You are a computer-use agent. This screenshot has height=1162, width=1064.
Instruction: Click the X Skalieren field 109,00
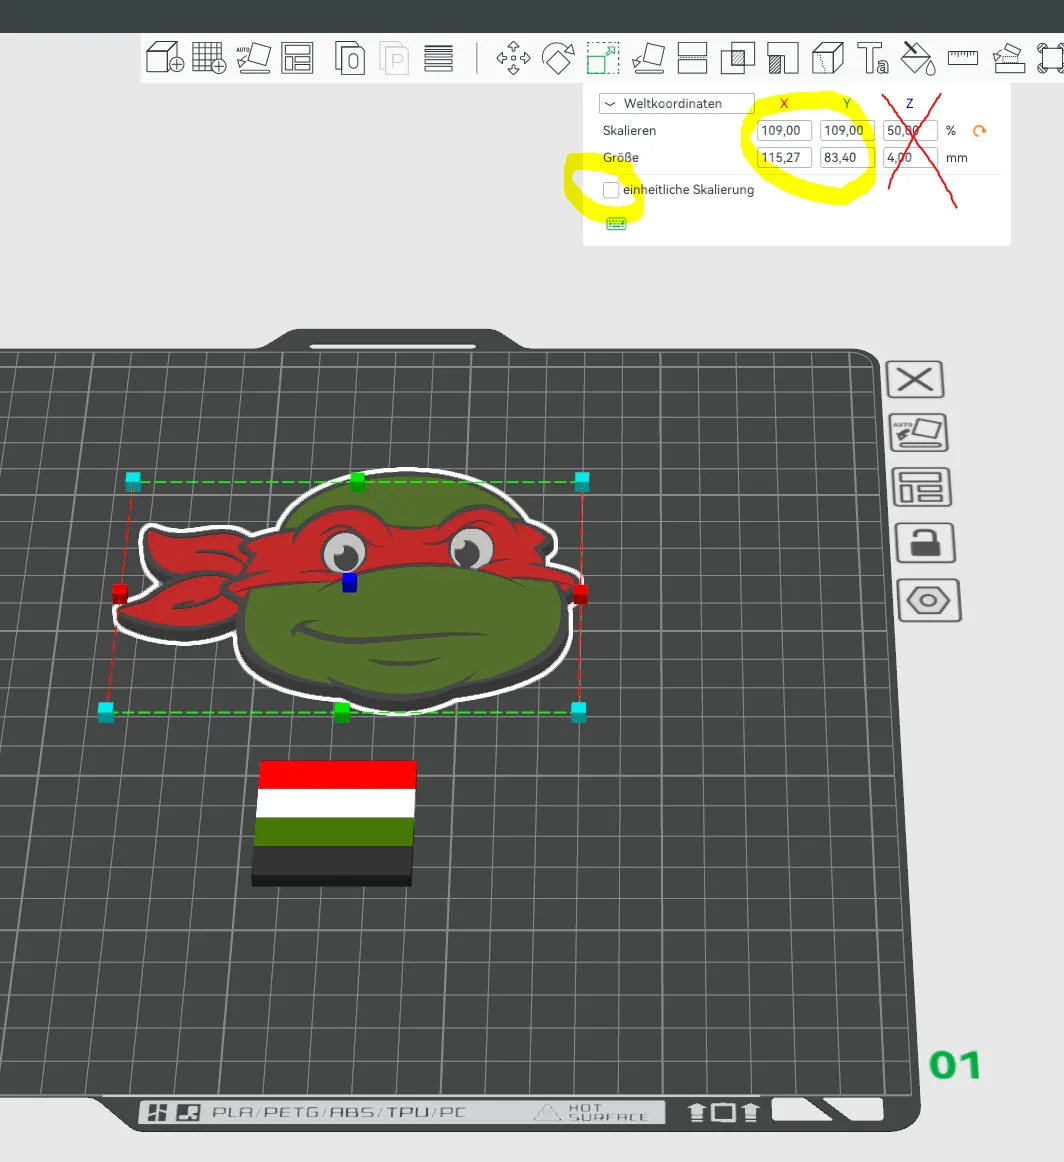tap(784, 130)
